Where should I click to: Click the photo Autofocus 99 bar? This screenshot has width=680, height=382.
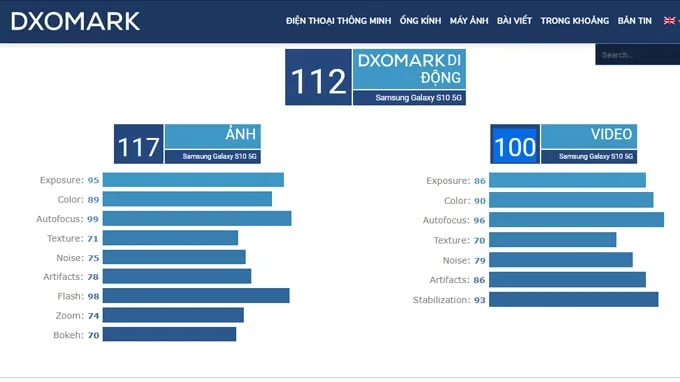pos(197,219)
